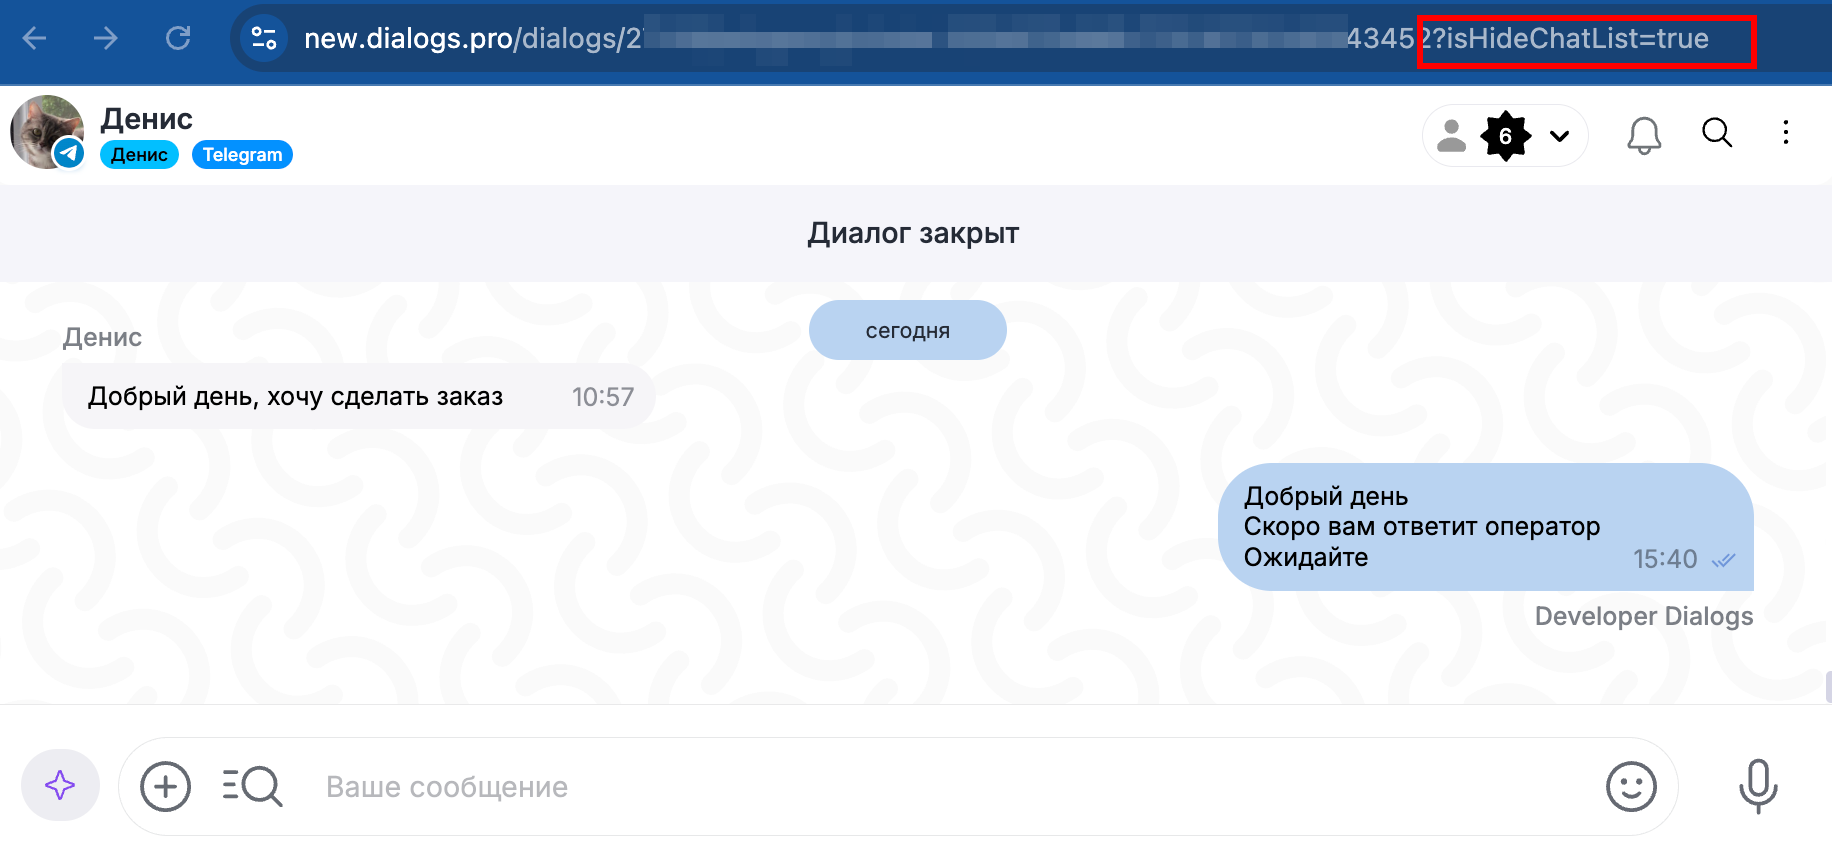Expand the operator assignment dropdown chevron
Image resolution: width=1832 pixels, height=860 pixels.
(x=1559, y=136)
